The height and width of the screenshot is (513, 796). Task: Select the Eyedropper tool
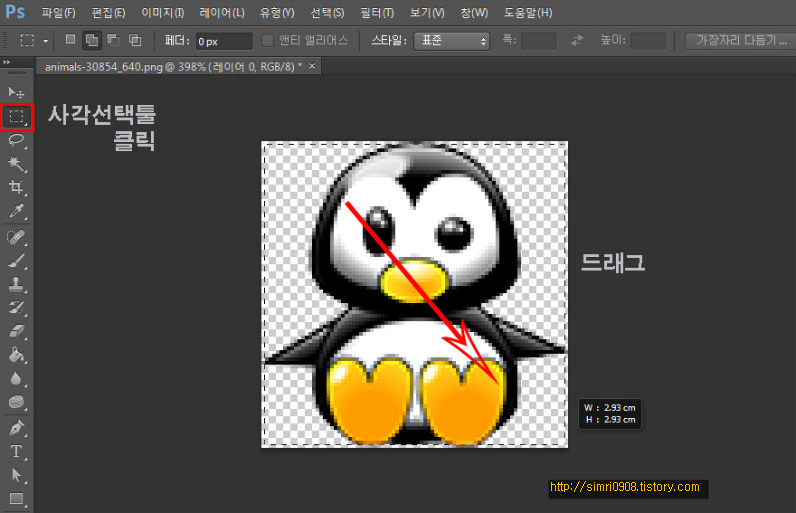click(x=16, y=210)
